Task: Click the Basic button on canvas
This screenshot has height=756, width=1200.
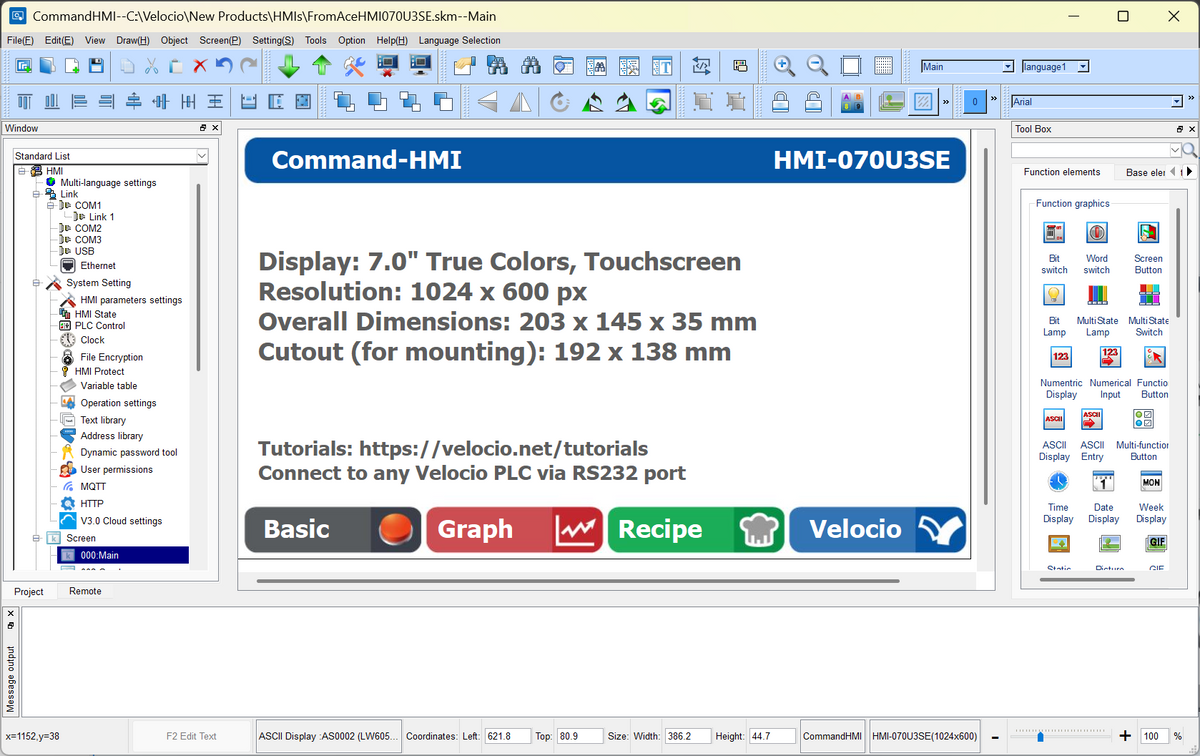Action: pos(333,530)
